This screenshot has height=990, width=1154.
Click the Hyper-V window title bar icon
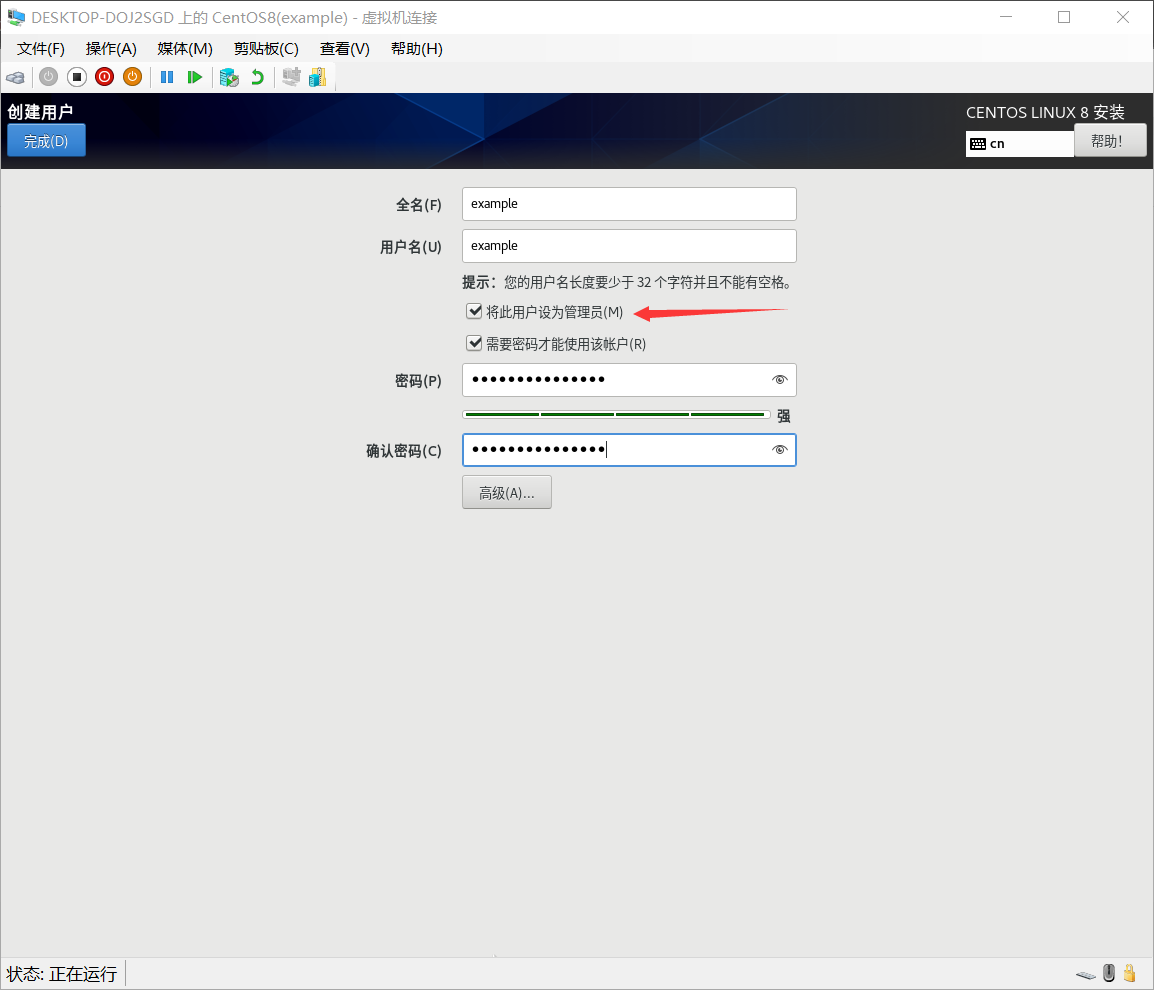pos(15,17)
